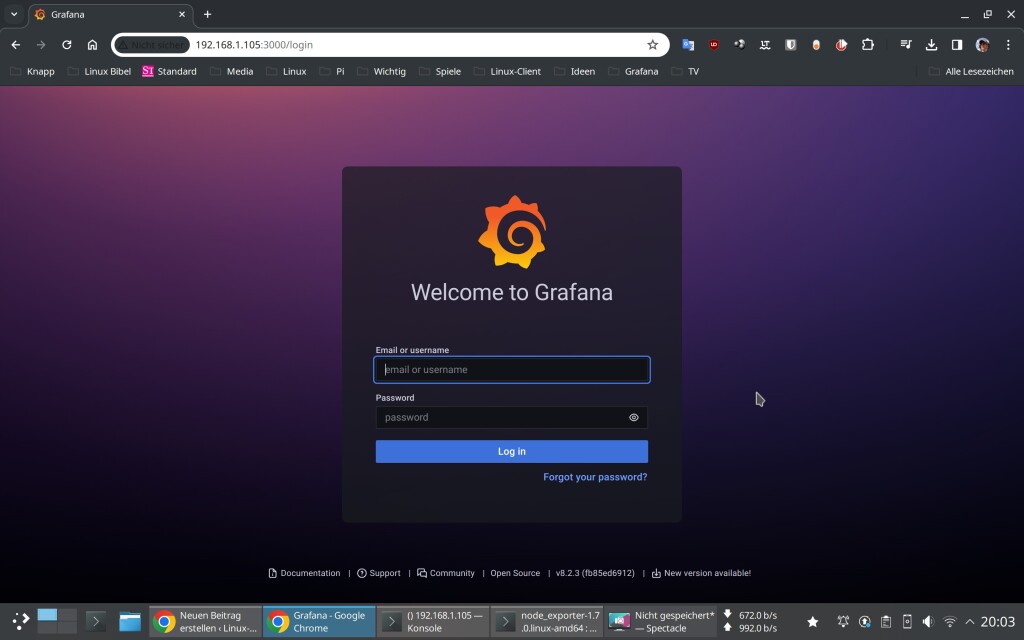Screen dimensions: 1024x640
Task: Open the Chrome profile avatar menu
Action: (982, 44)
